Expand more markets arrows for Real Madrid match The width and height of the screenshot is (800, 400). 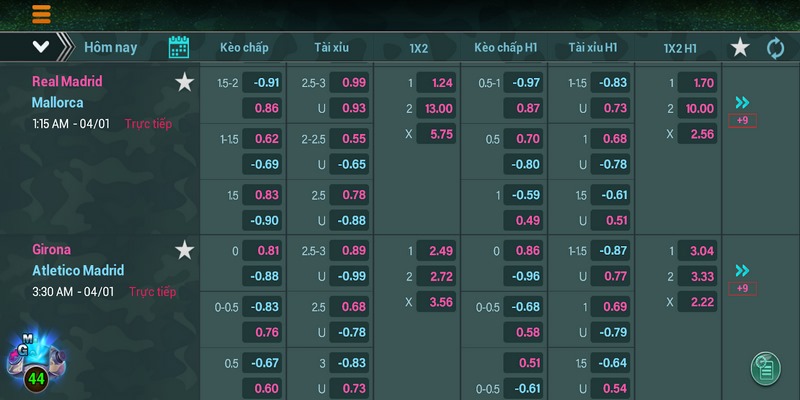[742, 103]
